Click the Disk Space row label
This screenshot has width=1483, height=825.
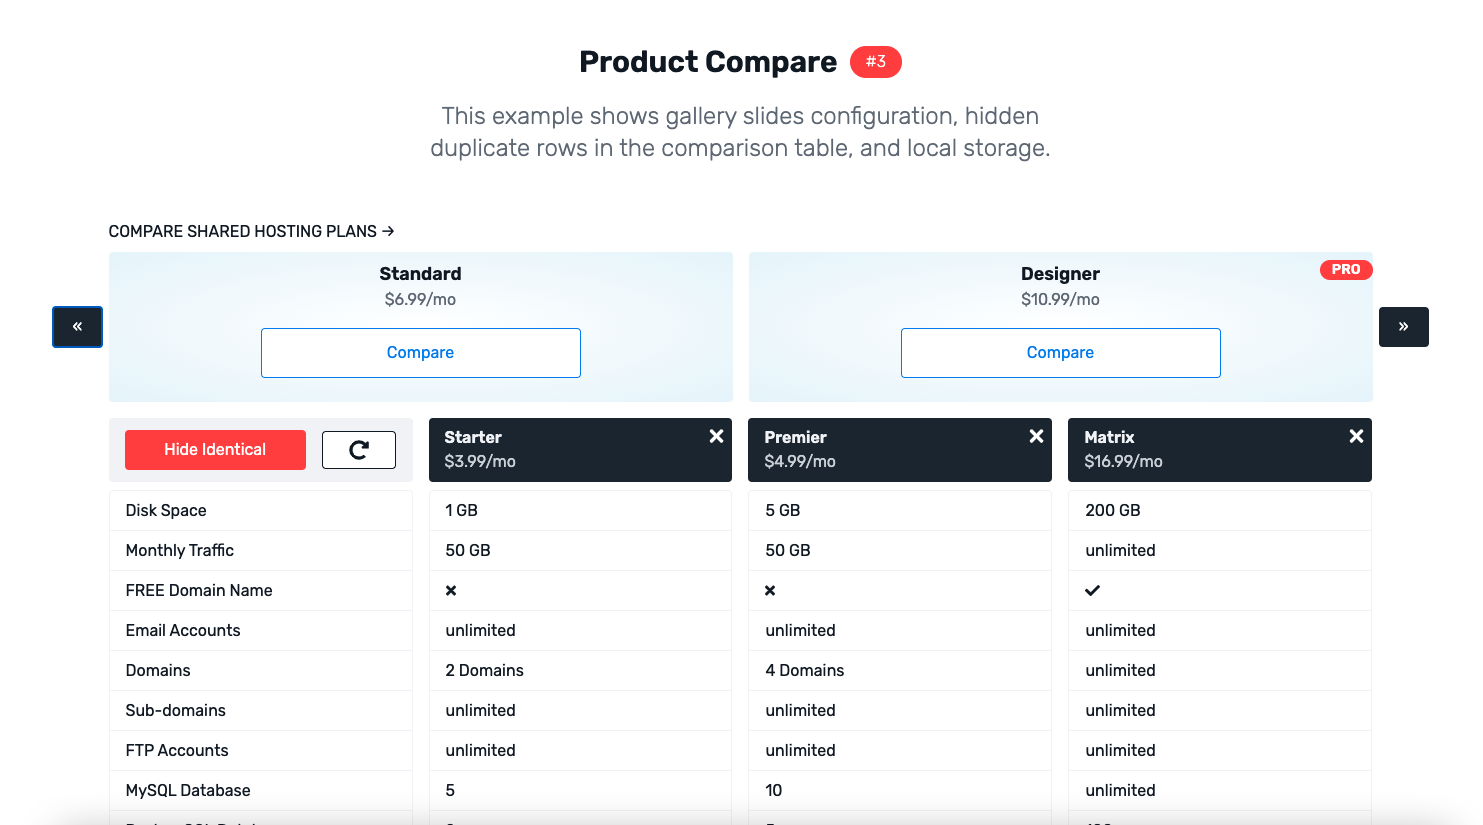165,510
